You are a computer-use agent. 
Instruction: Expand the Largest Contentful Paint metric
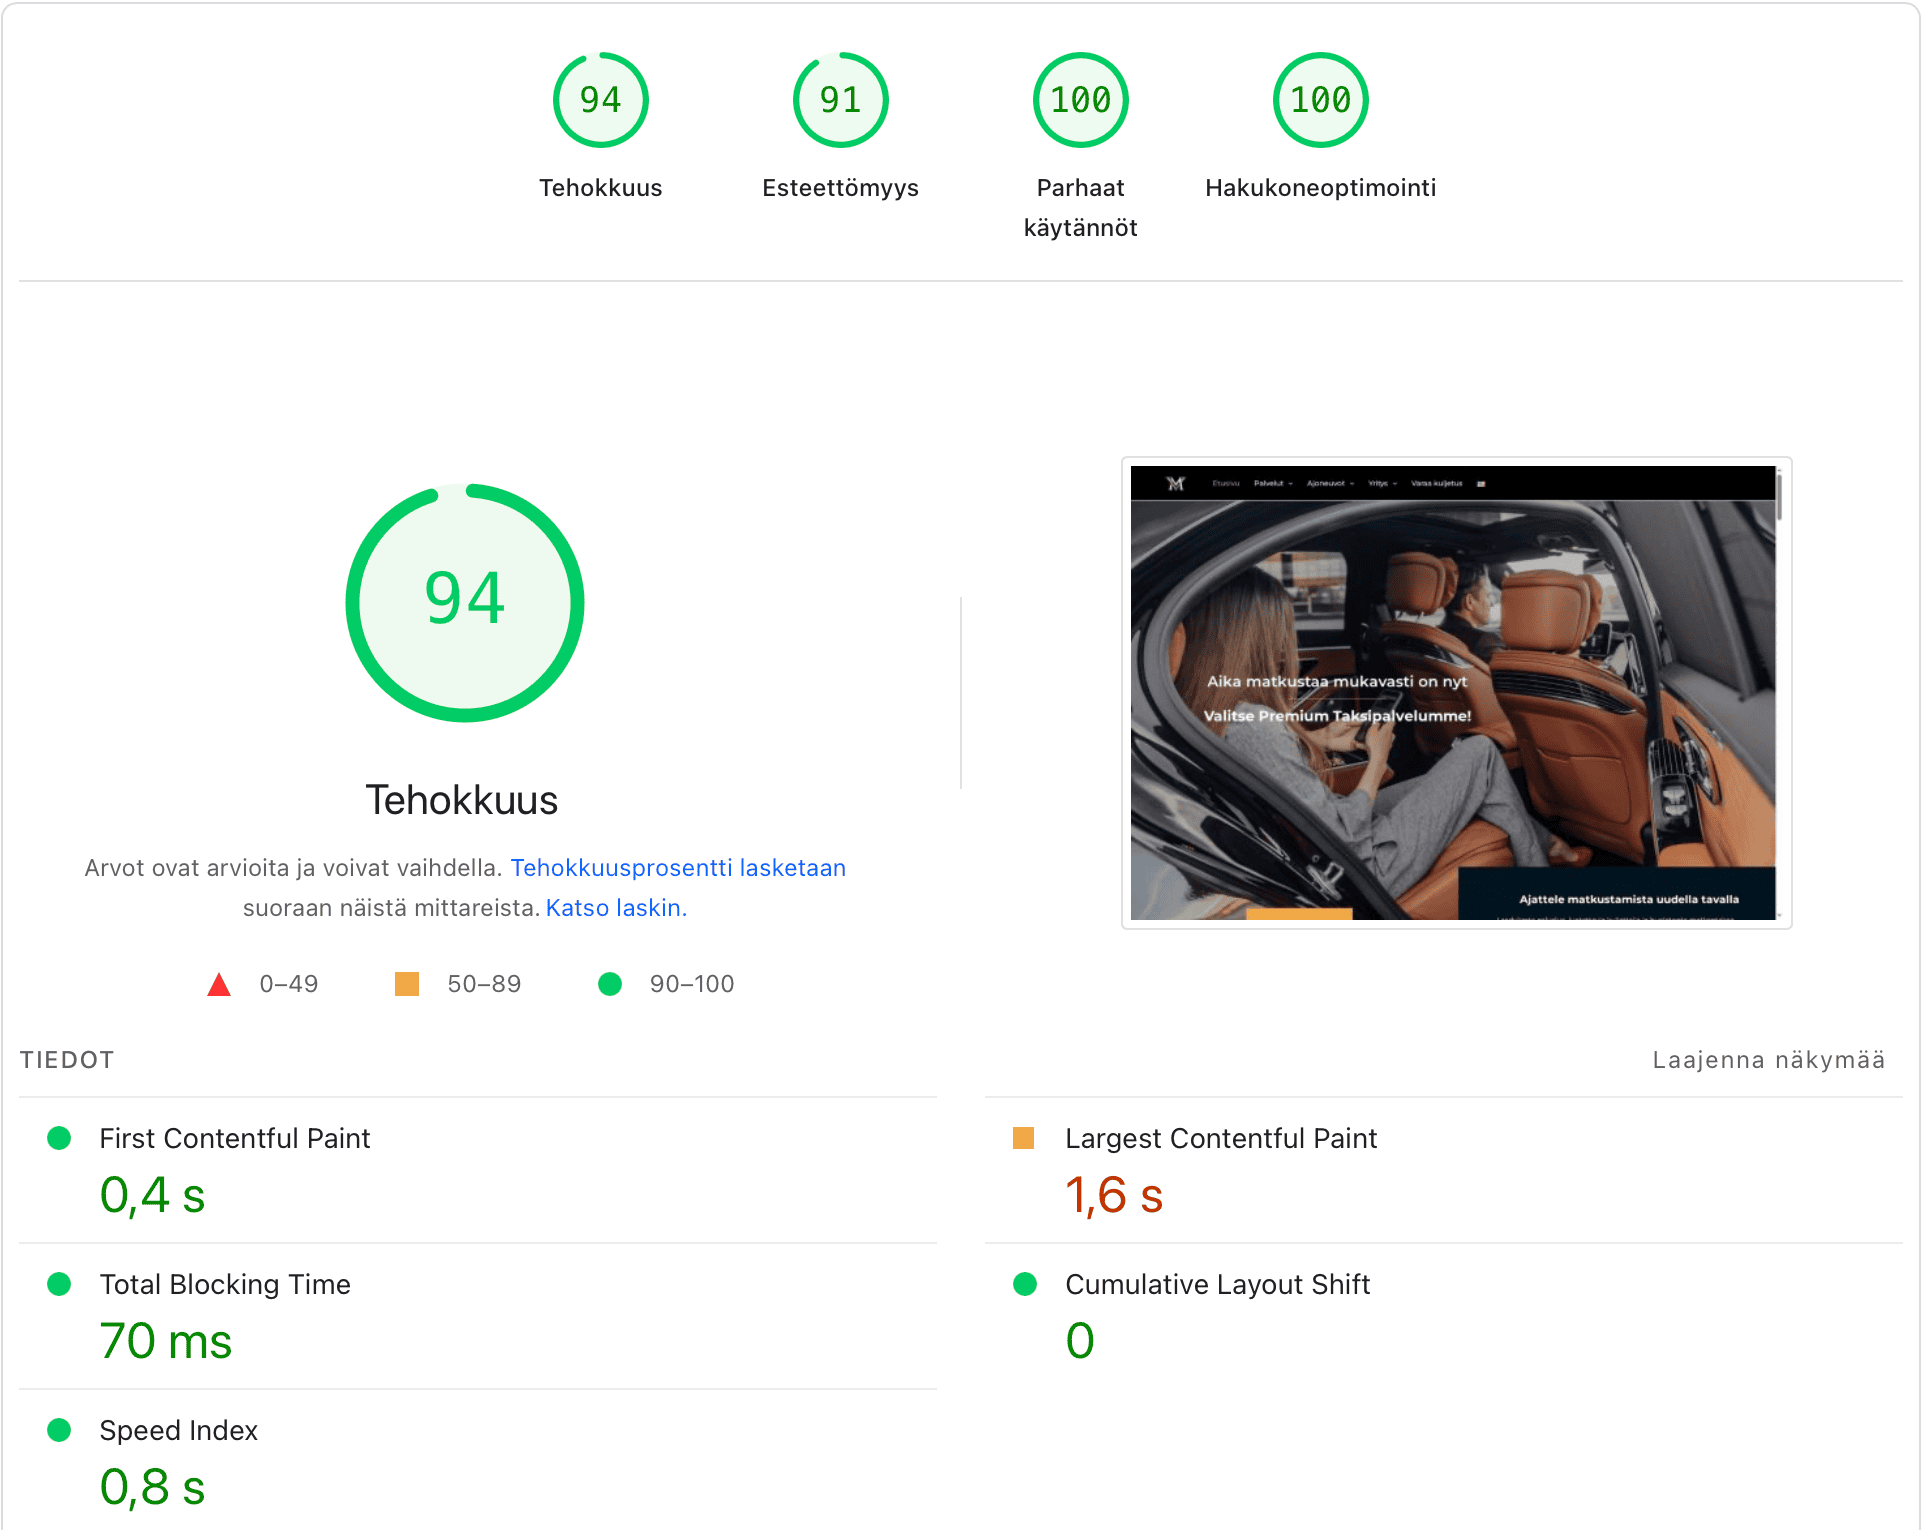1220,1138
